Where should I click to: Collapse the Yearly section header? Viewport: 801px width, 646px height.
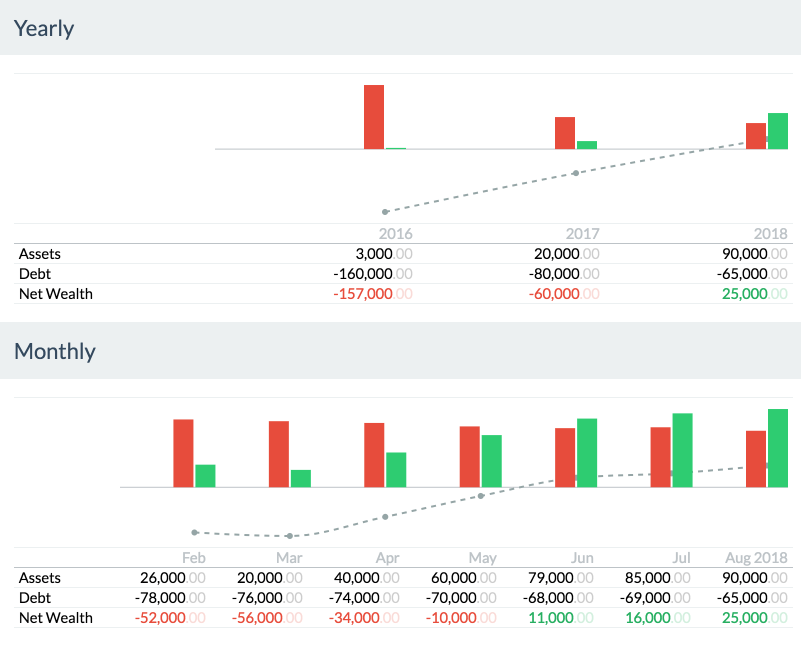[x=44, y=29]
